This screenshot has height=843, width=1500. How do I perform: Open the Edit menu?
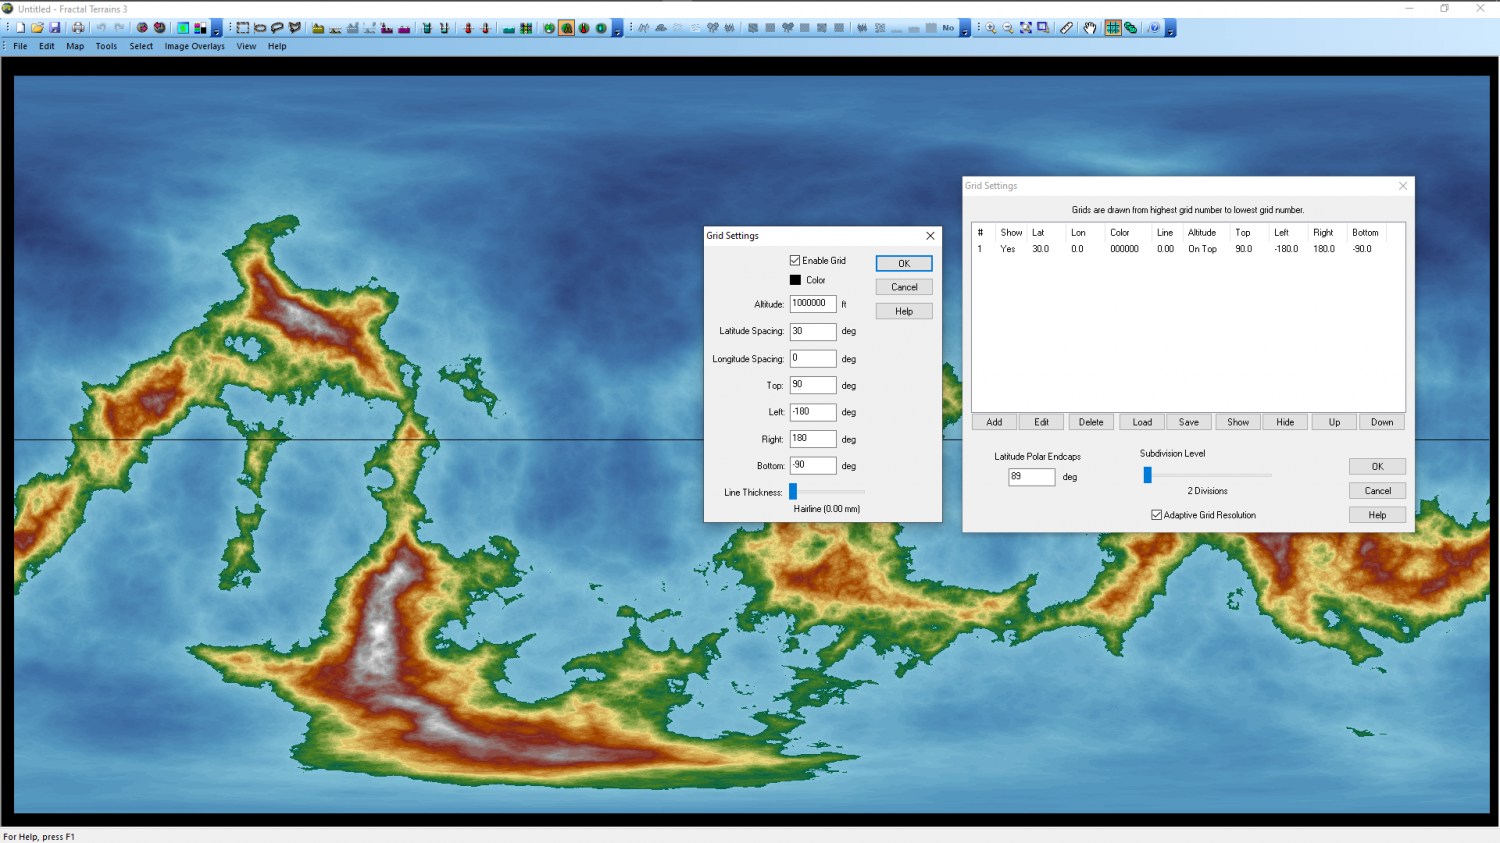47,46
